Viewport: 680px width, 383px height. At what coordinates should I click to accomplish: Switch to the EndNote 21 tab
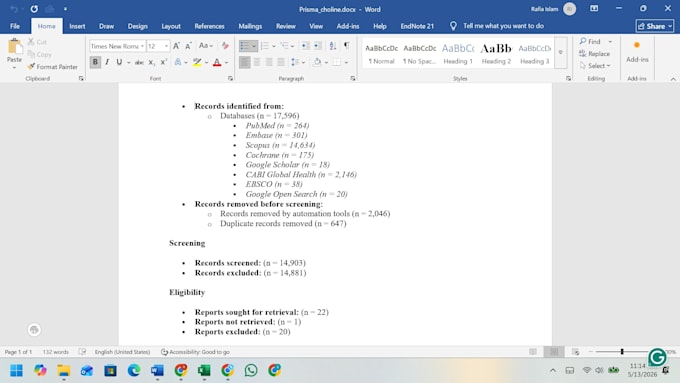pyautogui.click(x=417, y=26)
